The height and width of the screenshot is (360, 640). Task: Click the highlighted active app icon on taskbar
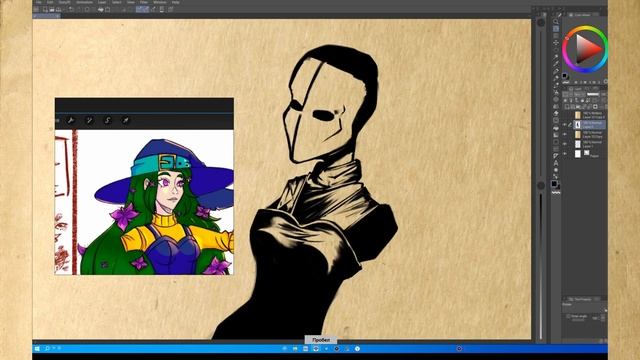tap(316, 348)
